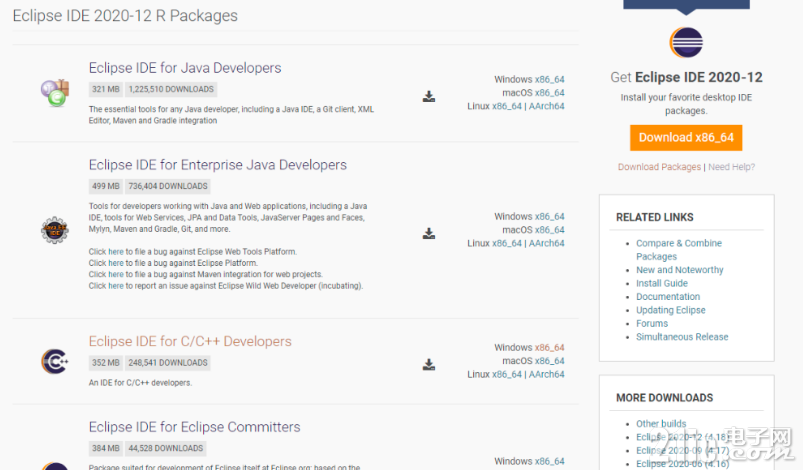Open Other builds under More Downloads
This screenshot has width=803, height=470.
click(x=661, y=423)
